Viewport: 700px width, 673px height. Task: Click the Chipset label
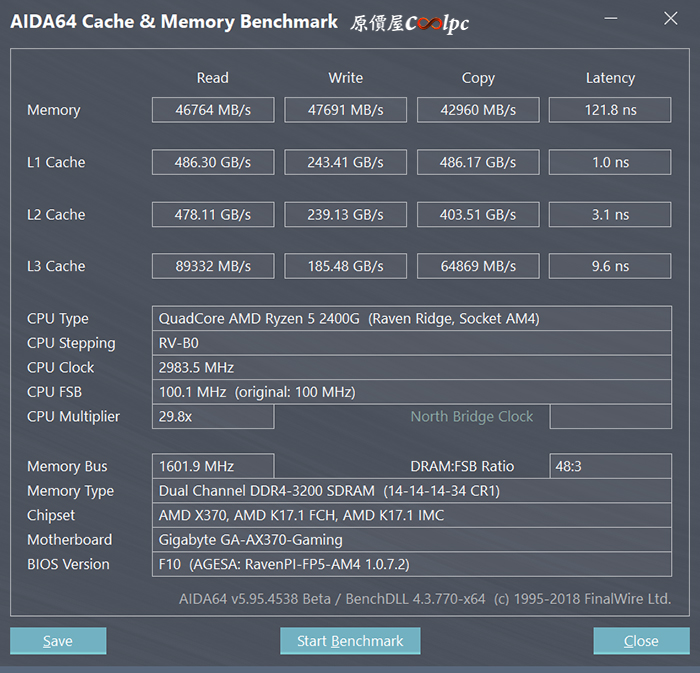(x=51, y=515)
